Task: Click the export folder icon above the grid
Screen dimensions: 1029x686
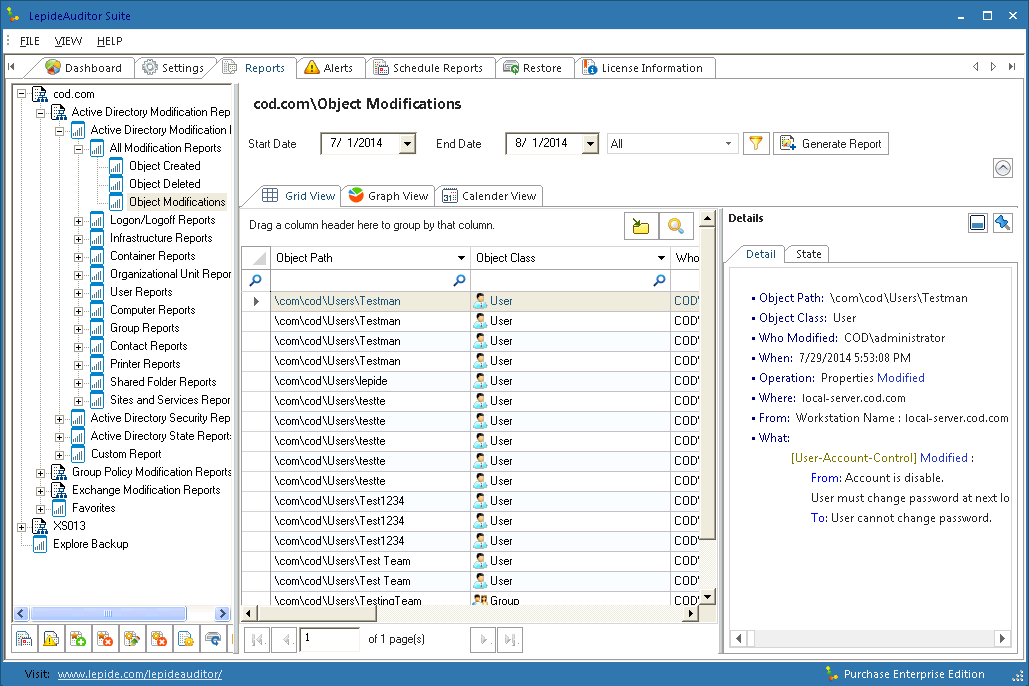Action: (640, 226)
